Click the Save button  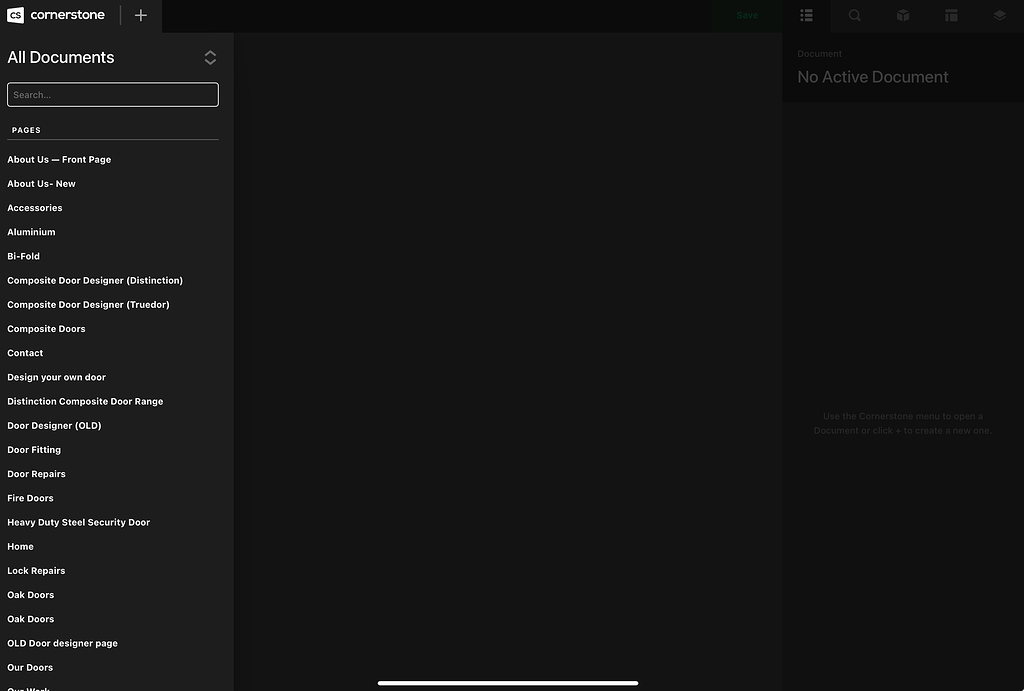[x=746, y=16]
